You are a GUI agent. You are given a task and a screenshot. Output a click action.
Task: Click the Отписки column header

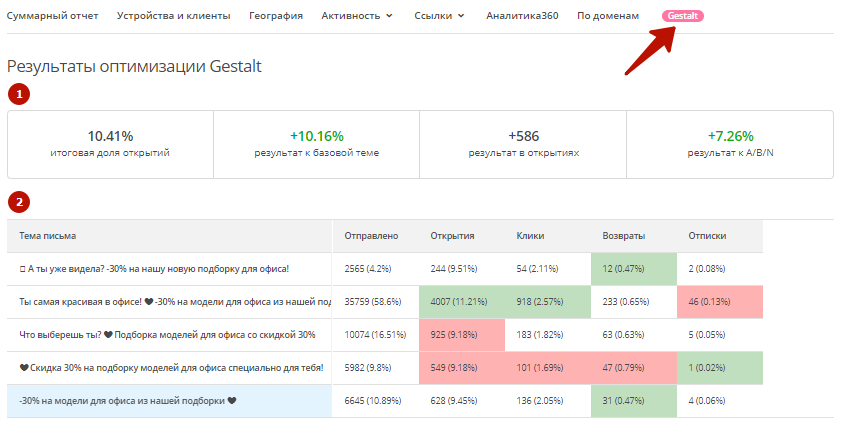click(707, 236)
